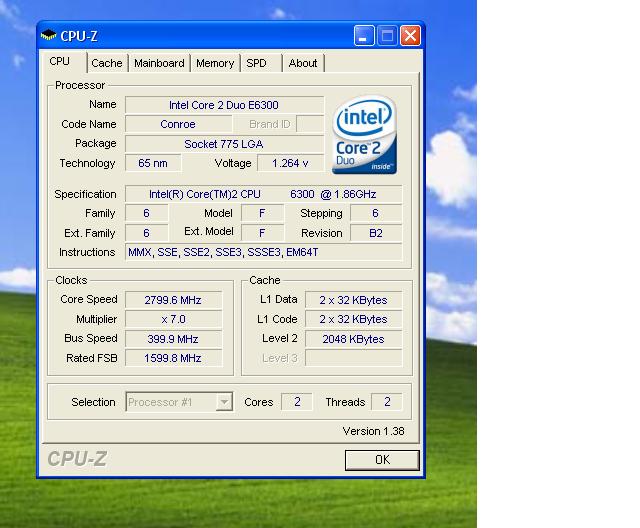The height and width of the screenshot is (528, 640).
Task: Click the Selection dropdown arrow
Action: click(x=224, y=402)
